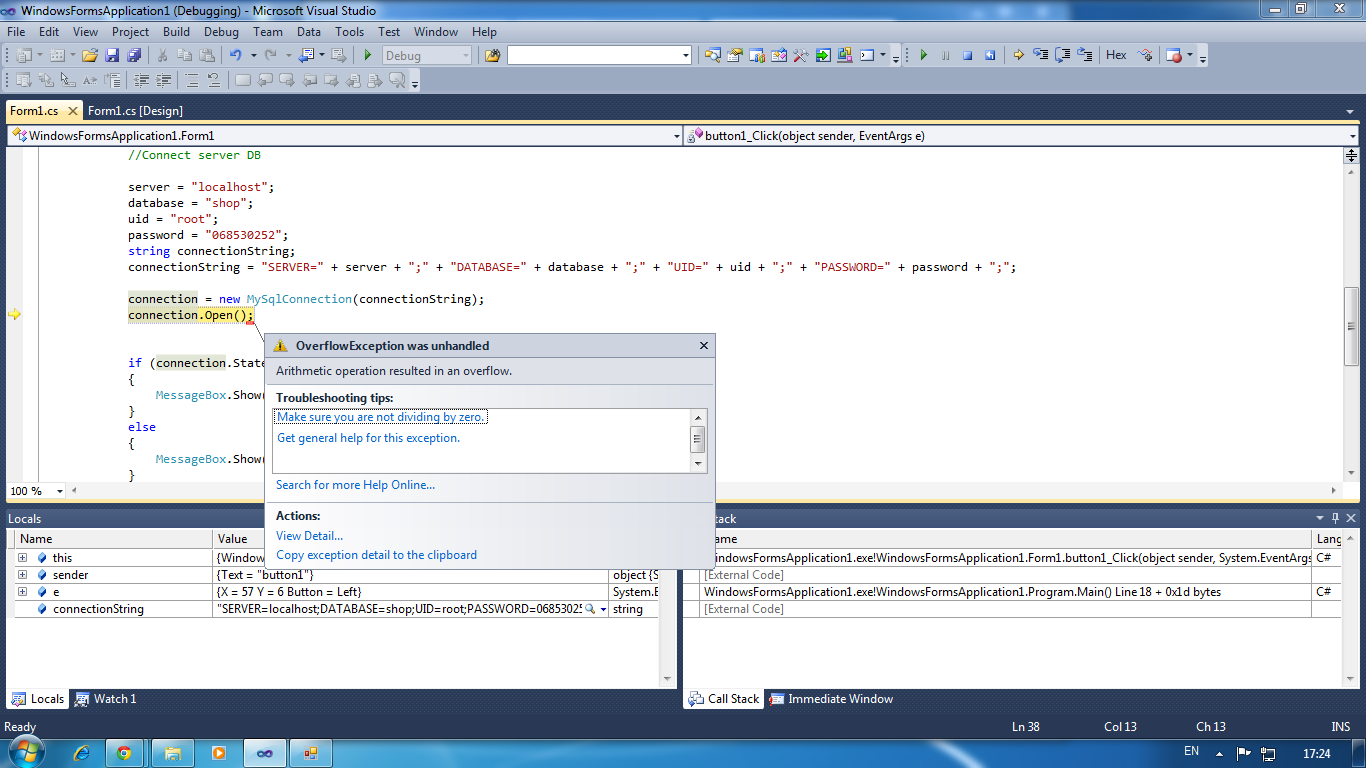Click the code editor horizontal scrollbar right arrow
The image size is (1366, 768).
click(x=1333, y=491)
